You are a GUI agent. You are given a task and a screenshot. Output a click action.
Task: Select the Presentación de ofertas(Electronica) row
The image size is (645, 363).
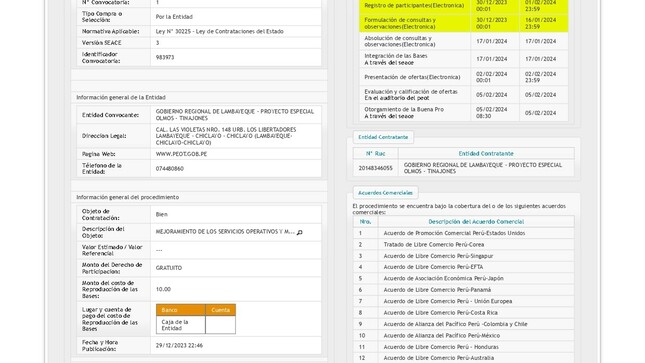464,77
